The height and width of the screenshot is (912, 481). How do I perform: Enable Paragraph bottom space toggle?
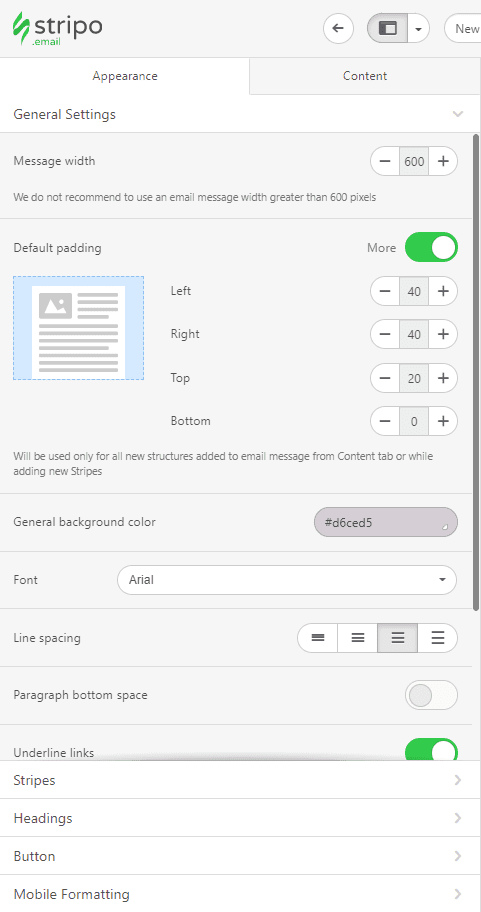tap(432, 695)
